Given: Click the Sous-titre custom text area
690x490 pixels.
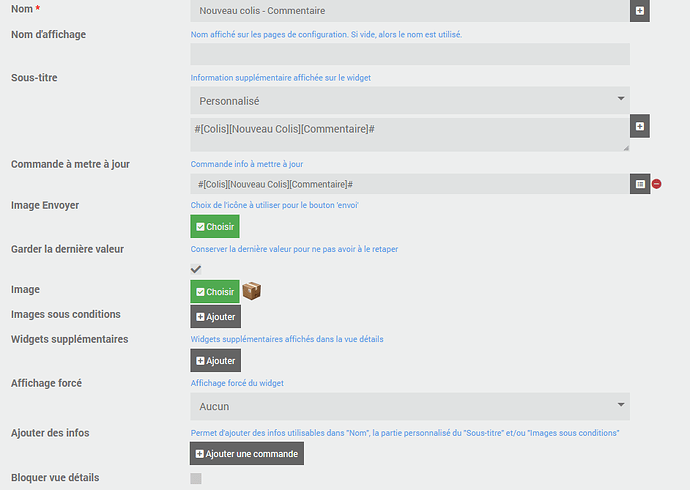Looking at the screenshot, I should pyautogui.click(x=410, y=134).
